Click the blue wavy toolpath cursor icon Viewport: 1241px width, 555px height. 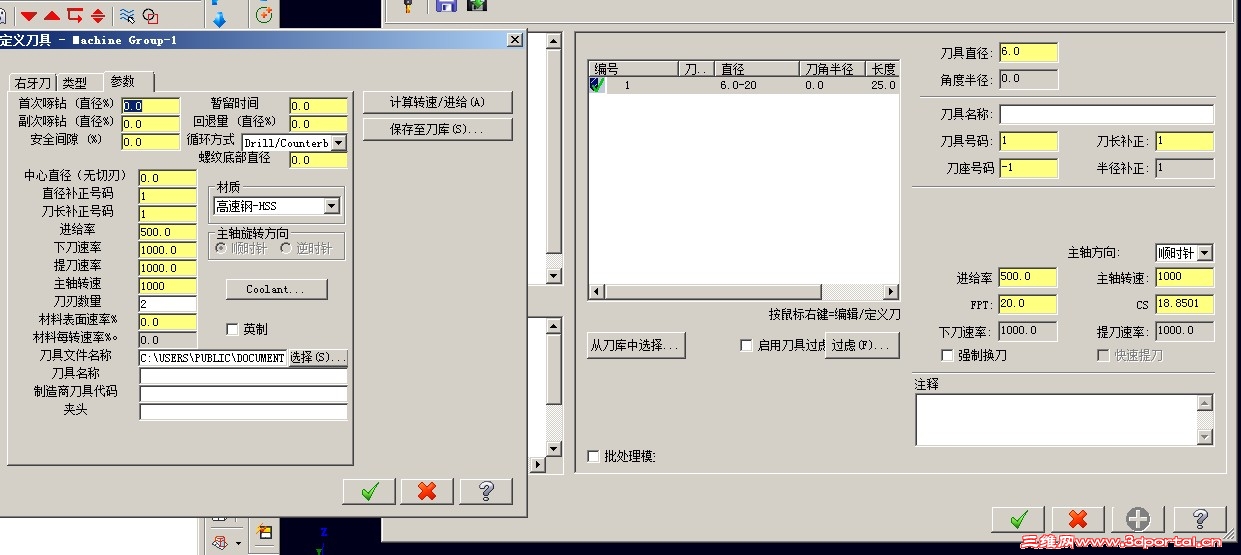coord(127,15)
